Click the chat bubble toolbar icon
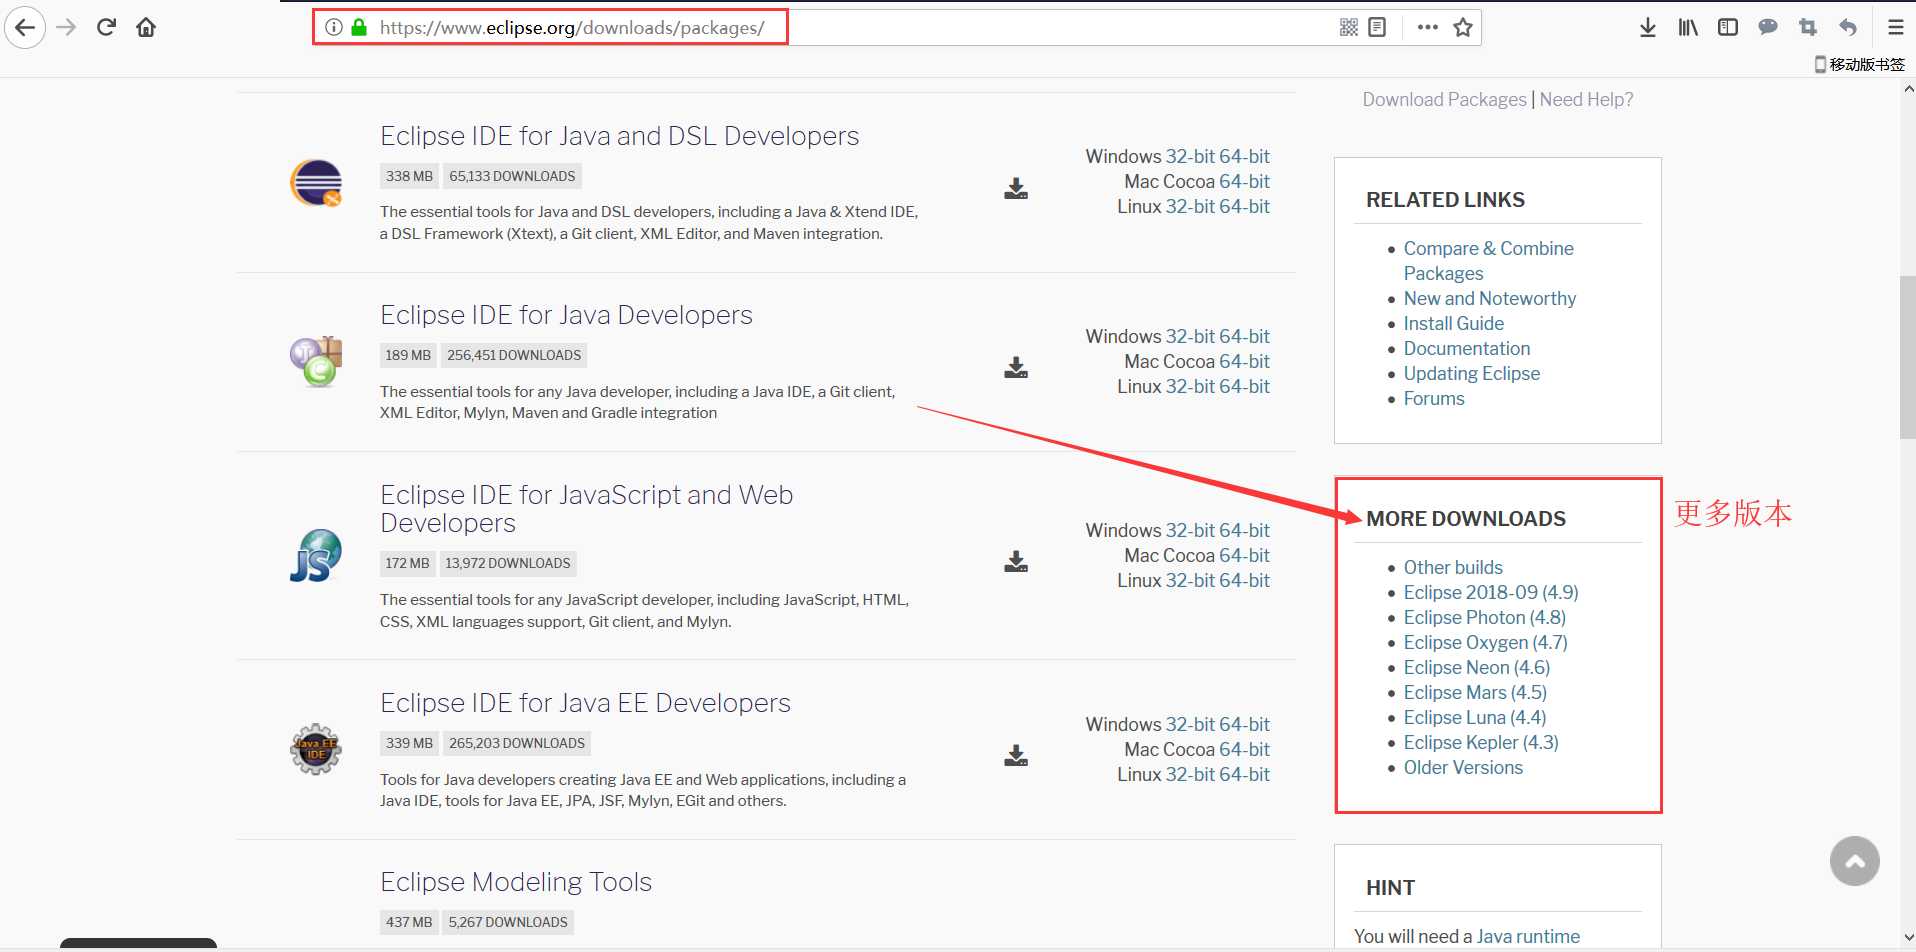1916x952 pixels. (x=1768, y=27)
